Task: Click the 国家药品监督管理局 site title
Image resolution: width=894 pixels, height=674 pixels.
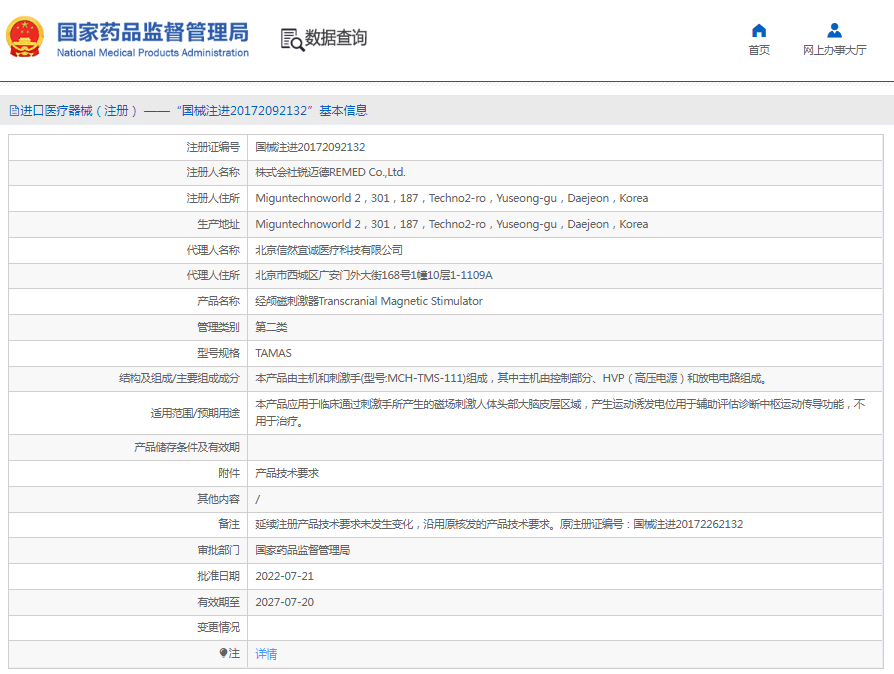Action: tap(152, 31)
